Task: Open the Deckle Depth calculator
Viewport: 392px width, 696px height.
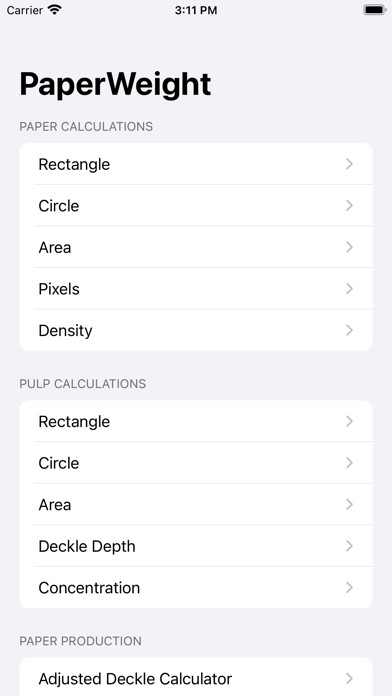Action: click(x=196, y=546)
